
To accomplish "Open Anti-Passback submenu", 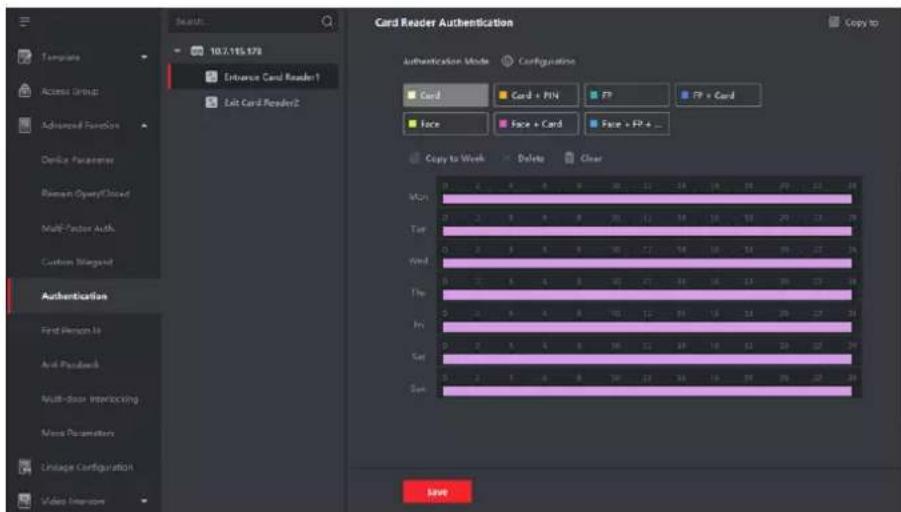I will coord(70,364).
